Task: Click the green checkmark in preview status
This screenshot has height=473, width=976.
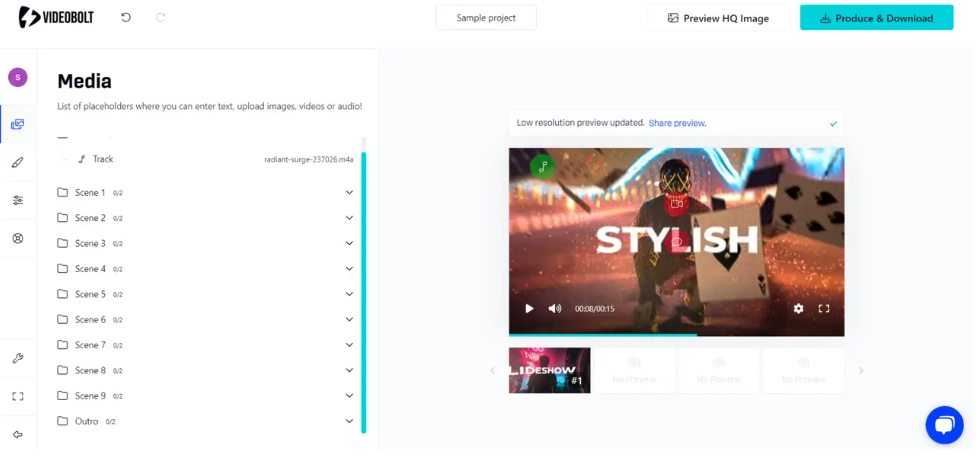Action: [833, 123]
